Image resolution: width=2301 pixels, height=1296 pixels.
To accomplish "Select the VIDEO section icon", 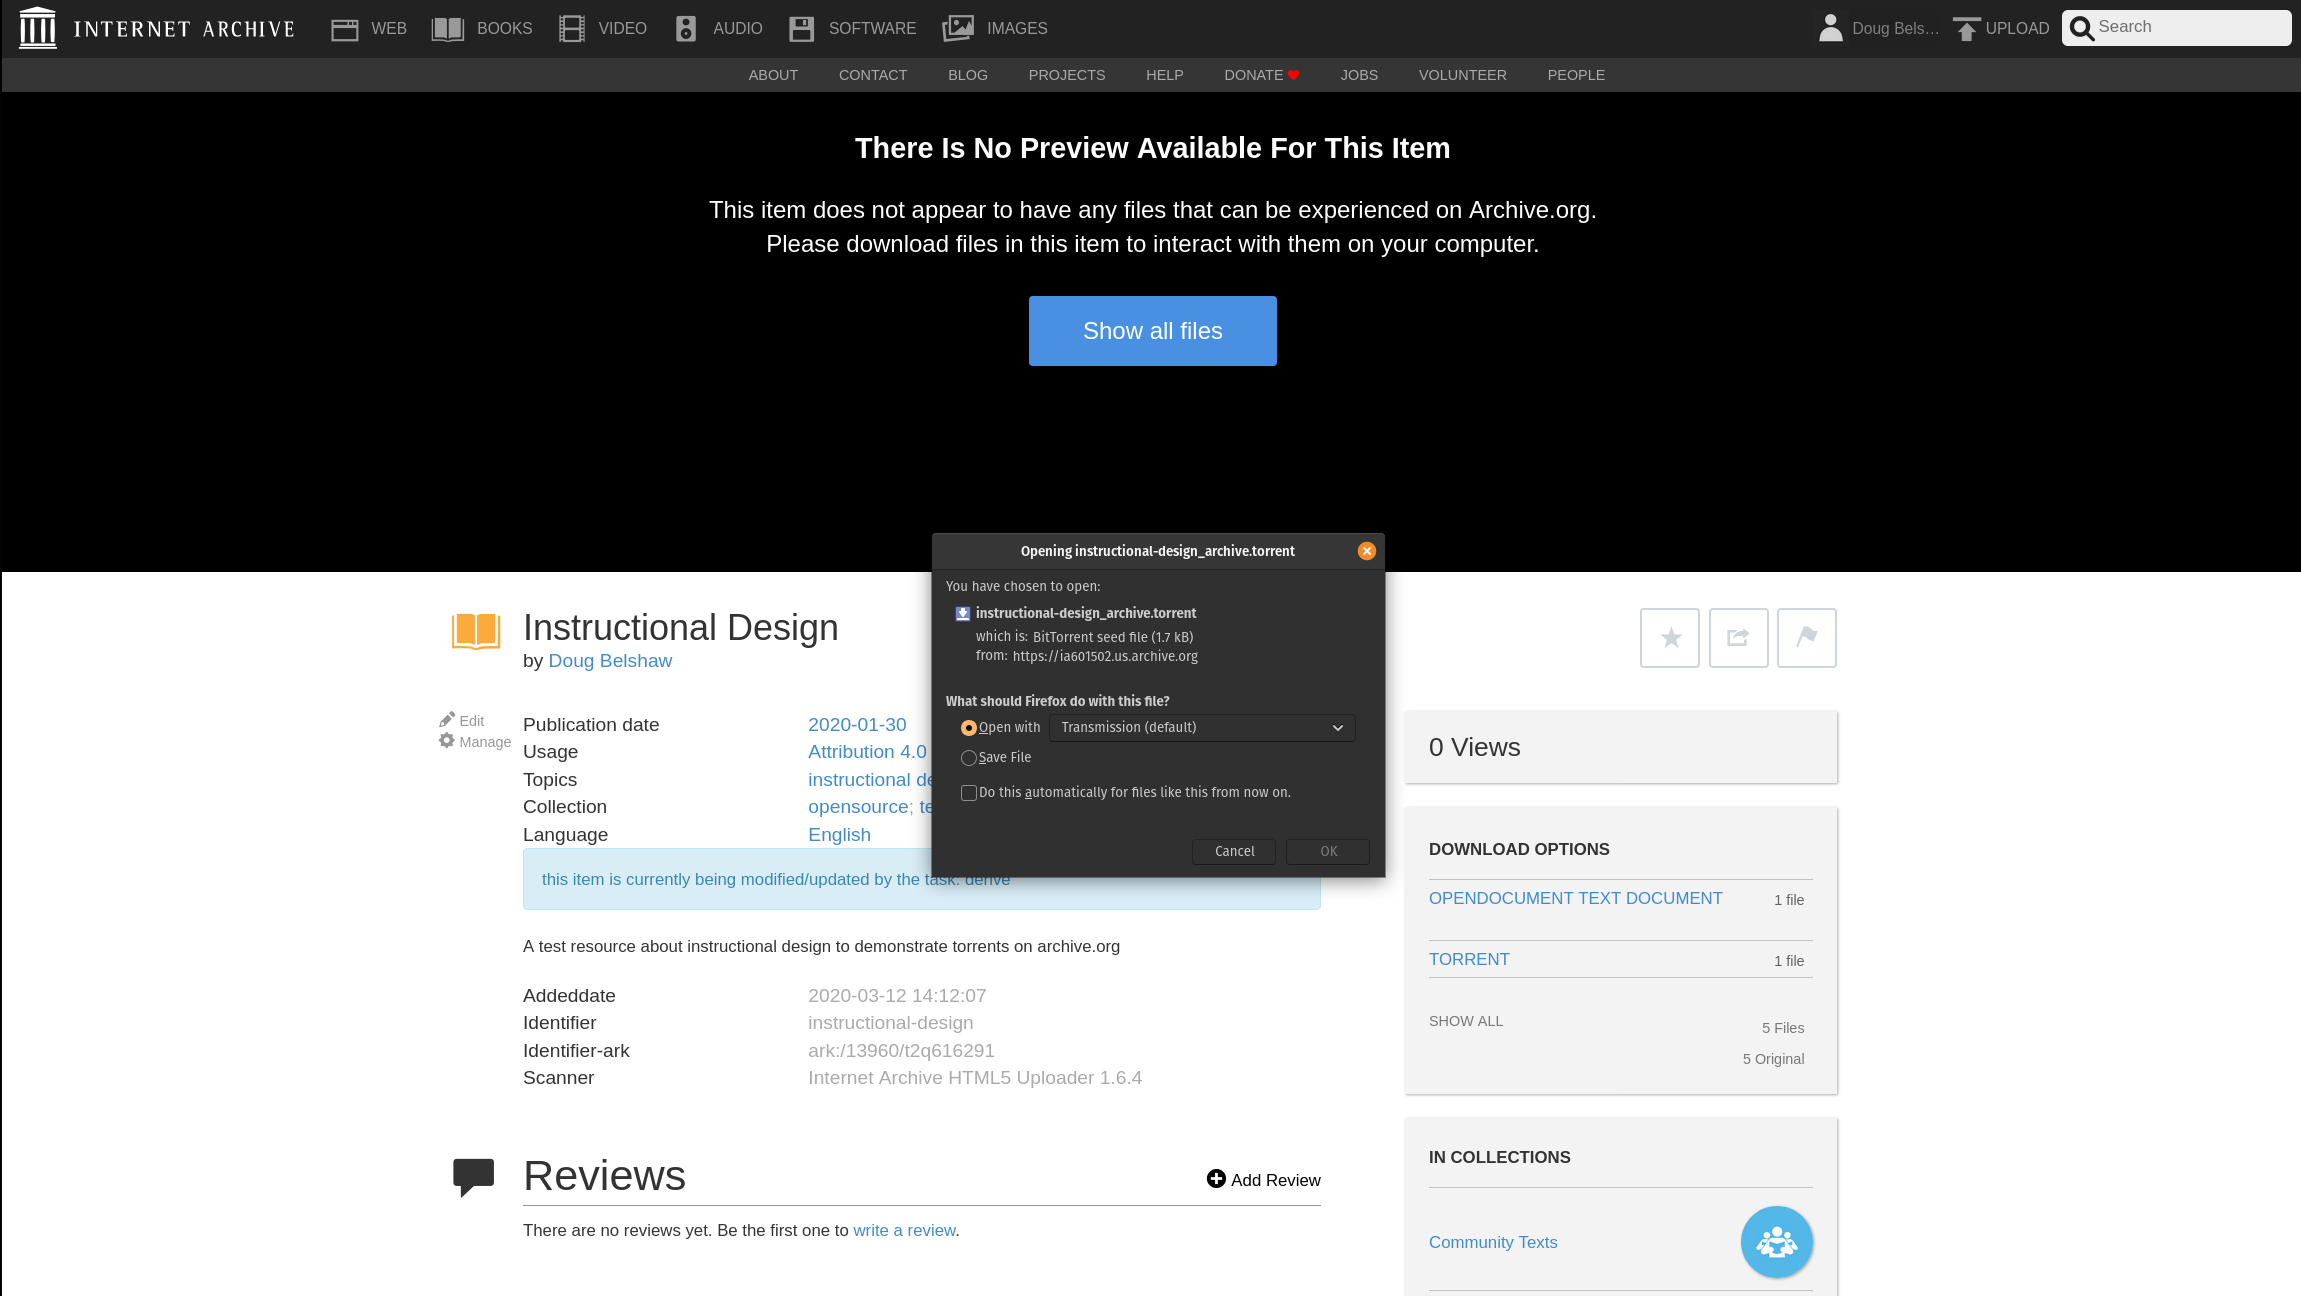I will click(x=571, y=28).
